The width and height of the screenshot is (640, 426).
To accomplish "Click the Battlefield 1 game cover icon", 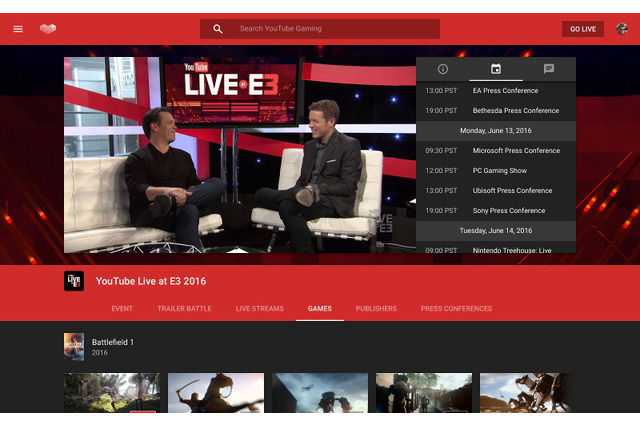I will coord(74,346).
